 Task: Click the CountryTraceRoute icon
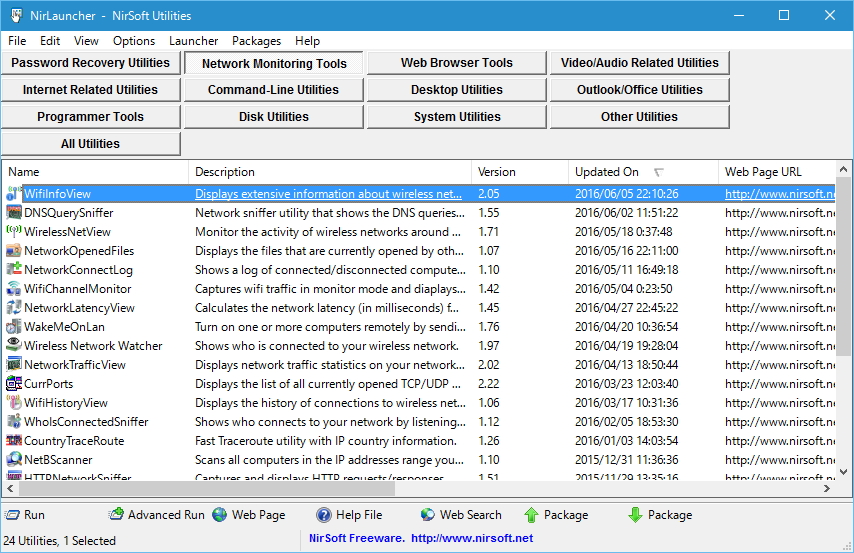click(x=14, y=441)
